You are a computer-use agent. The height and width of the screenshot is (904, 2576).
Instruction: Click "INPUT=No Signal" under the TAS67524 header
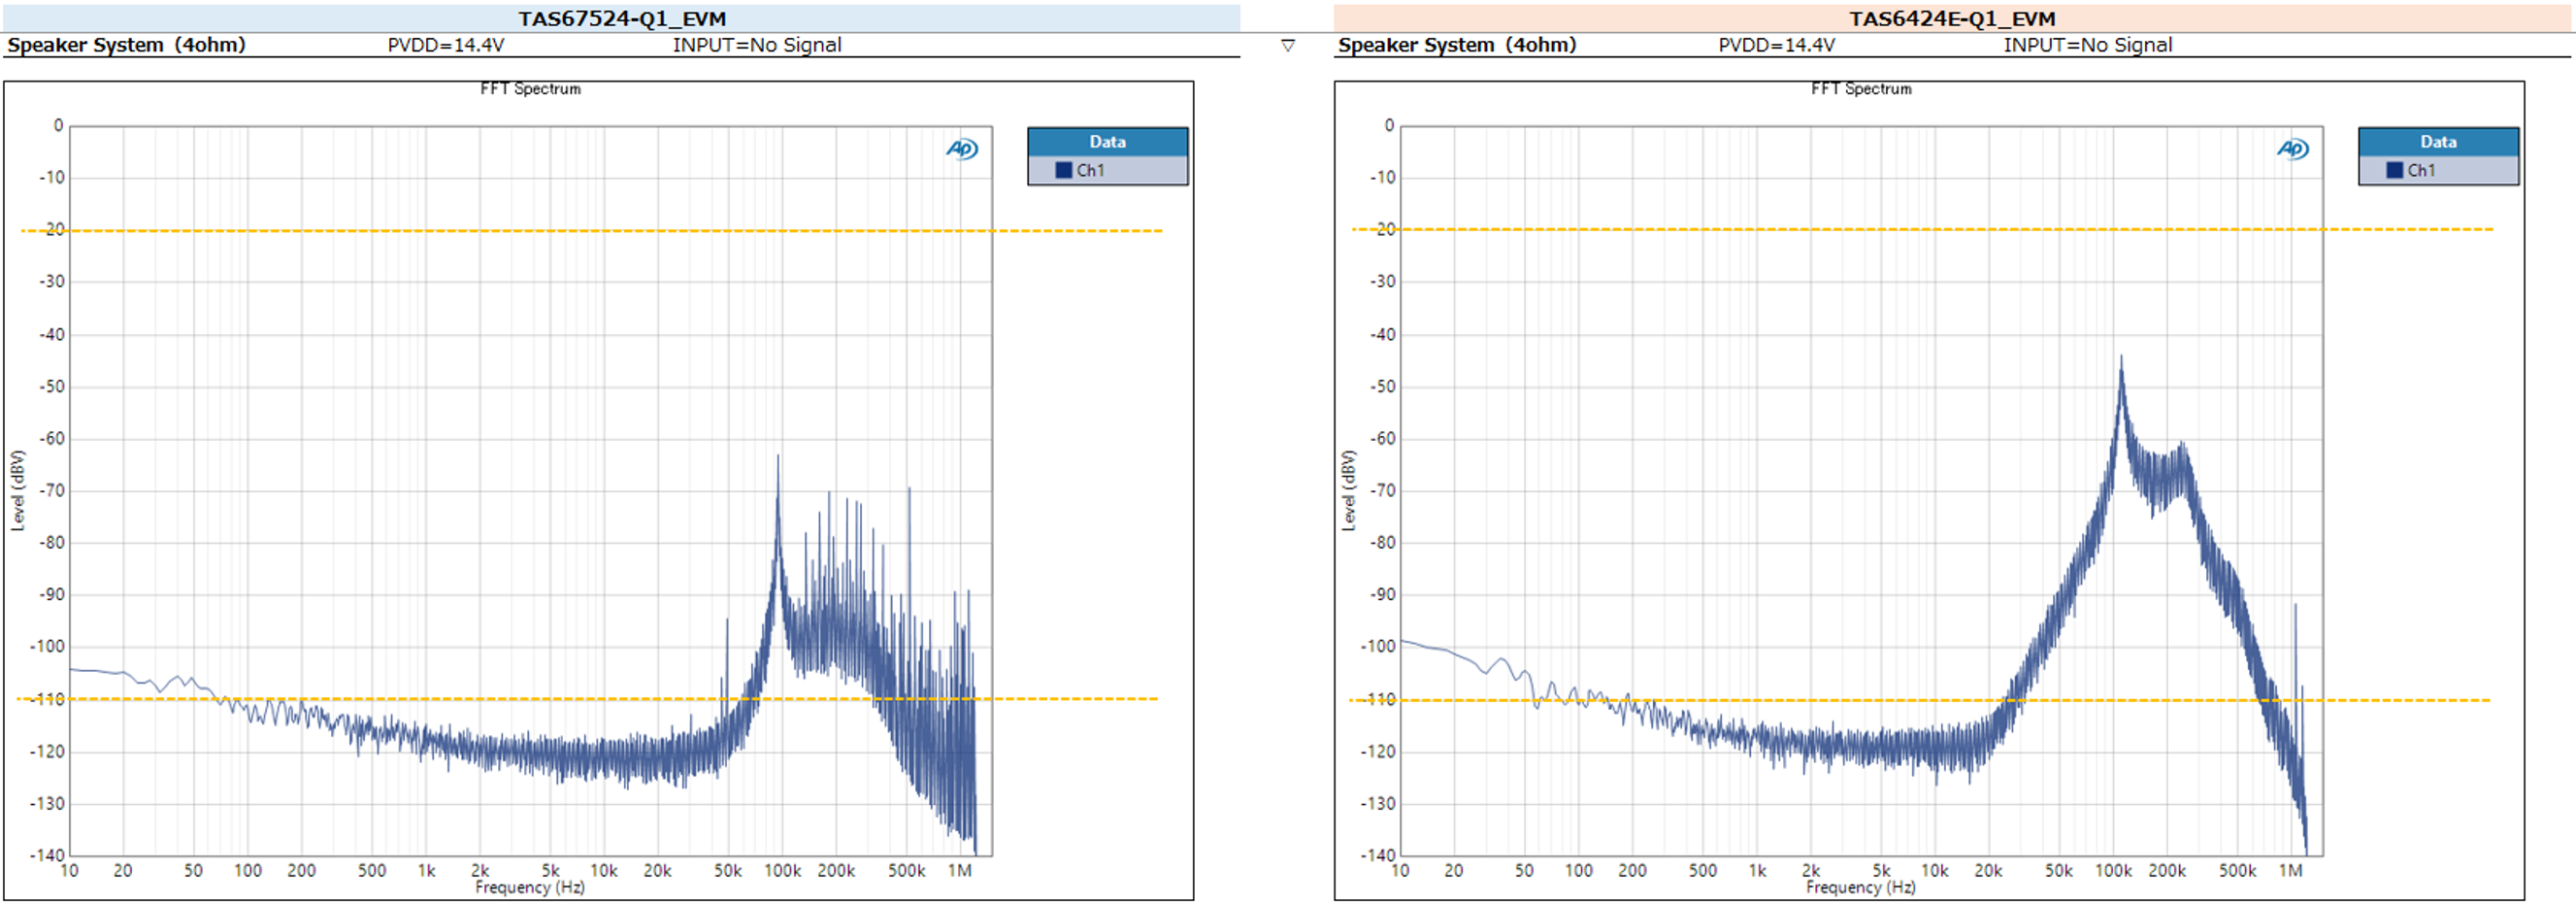[757, 45]
